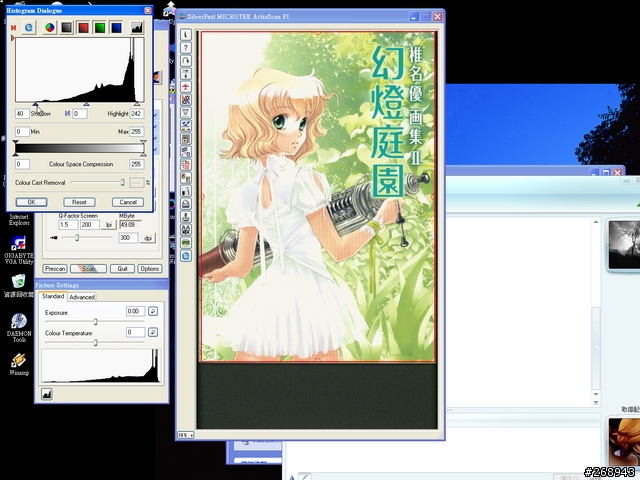Select the grey channel histogram button
Viewport: 640px width, 480px height.
coord(67,27)
